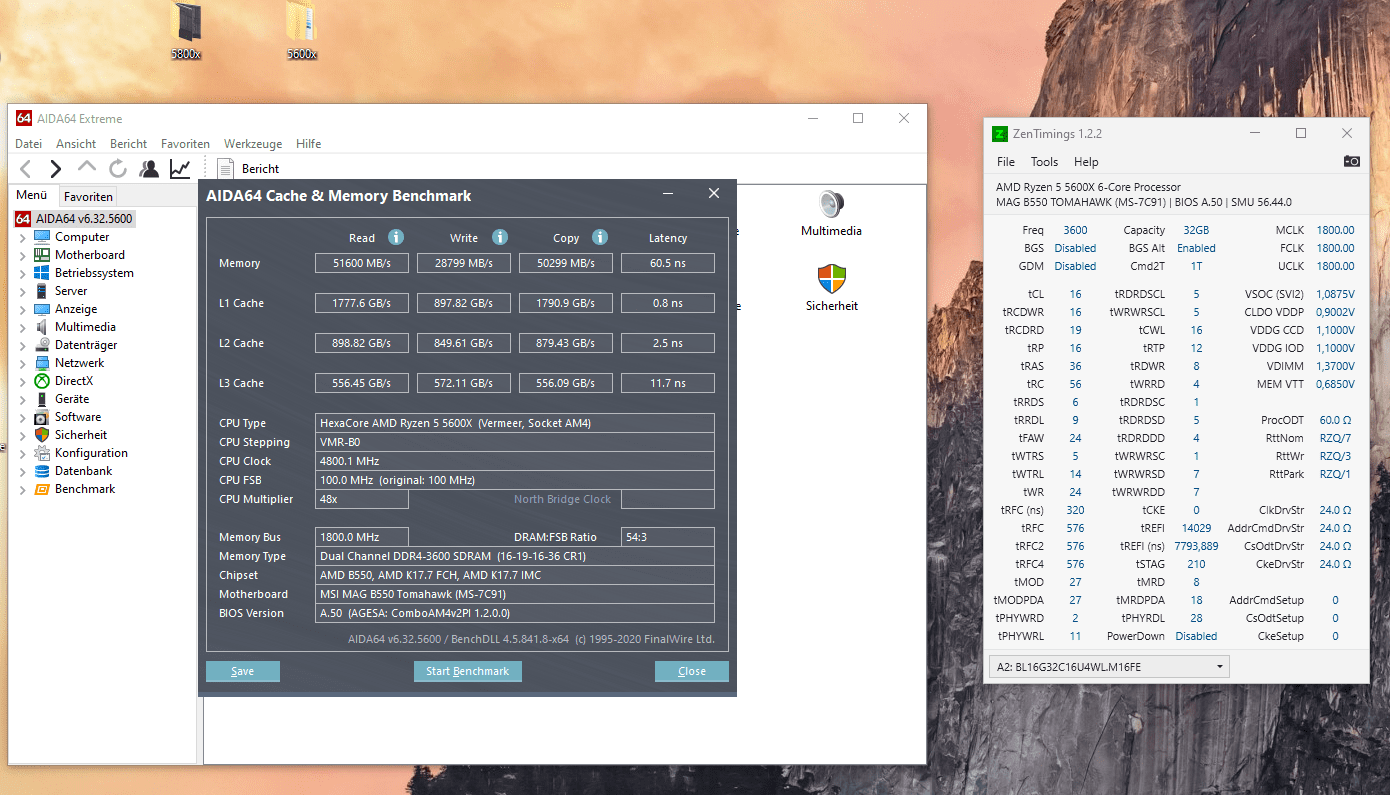Click the ProcODT 60.0 Ω value
The image size is (1390, 795).
[1335, 421]
